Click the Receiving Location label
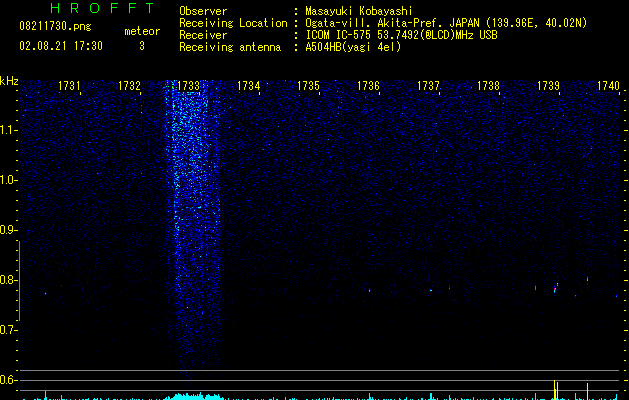Screen dimensions: 629x400 coord(233,23)
